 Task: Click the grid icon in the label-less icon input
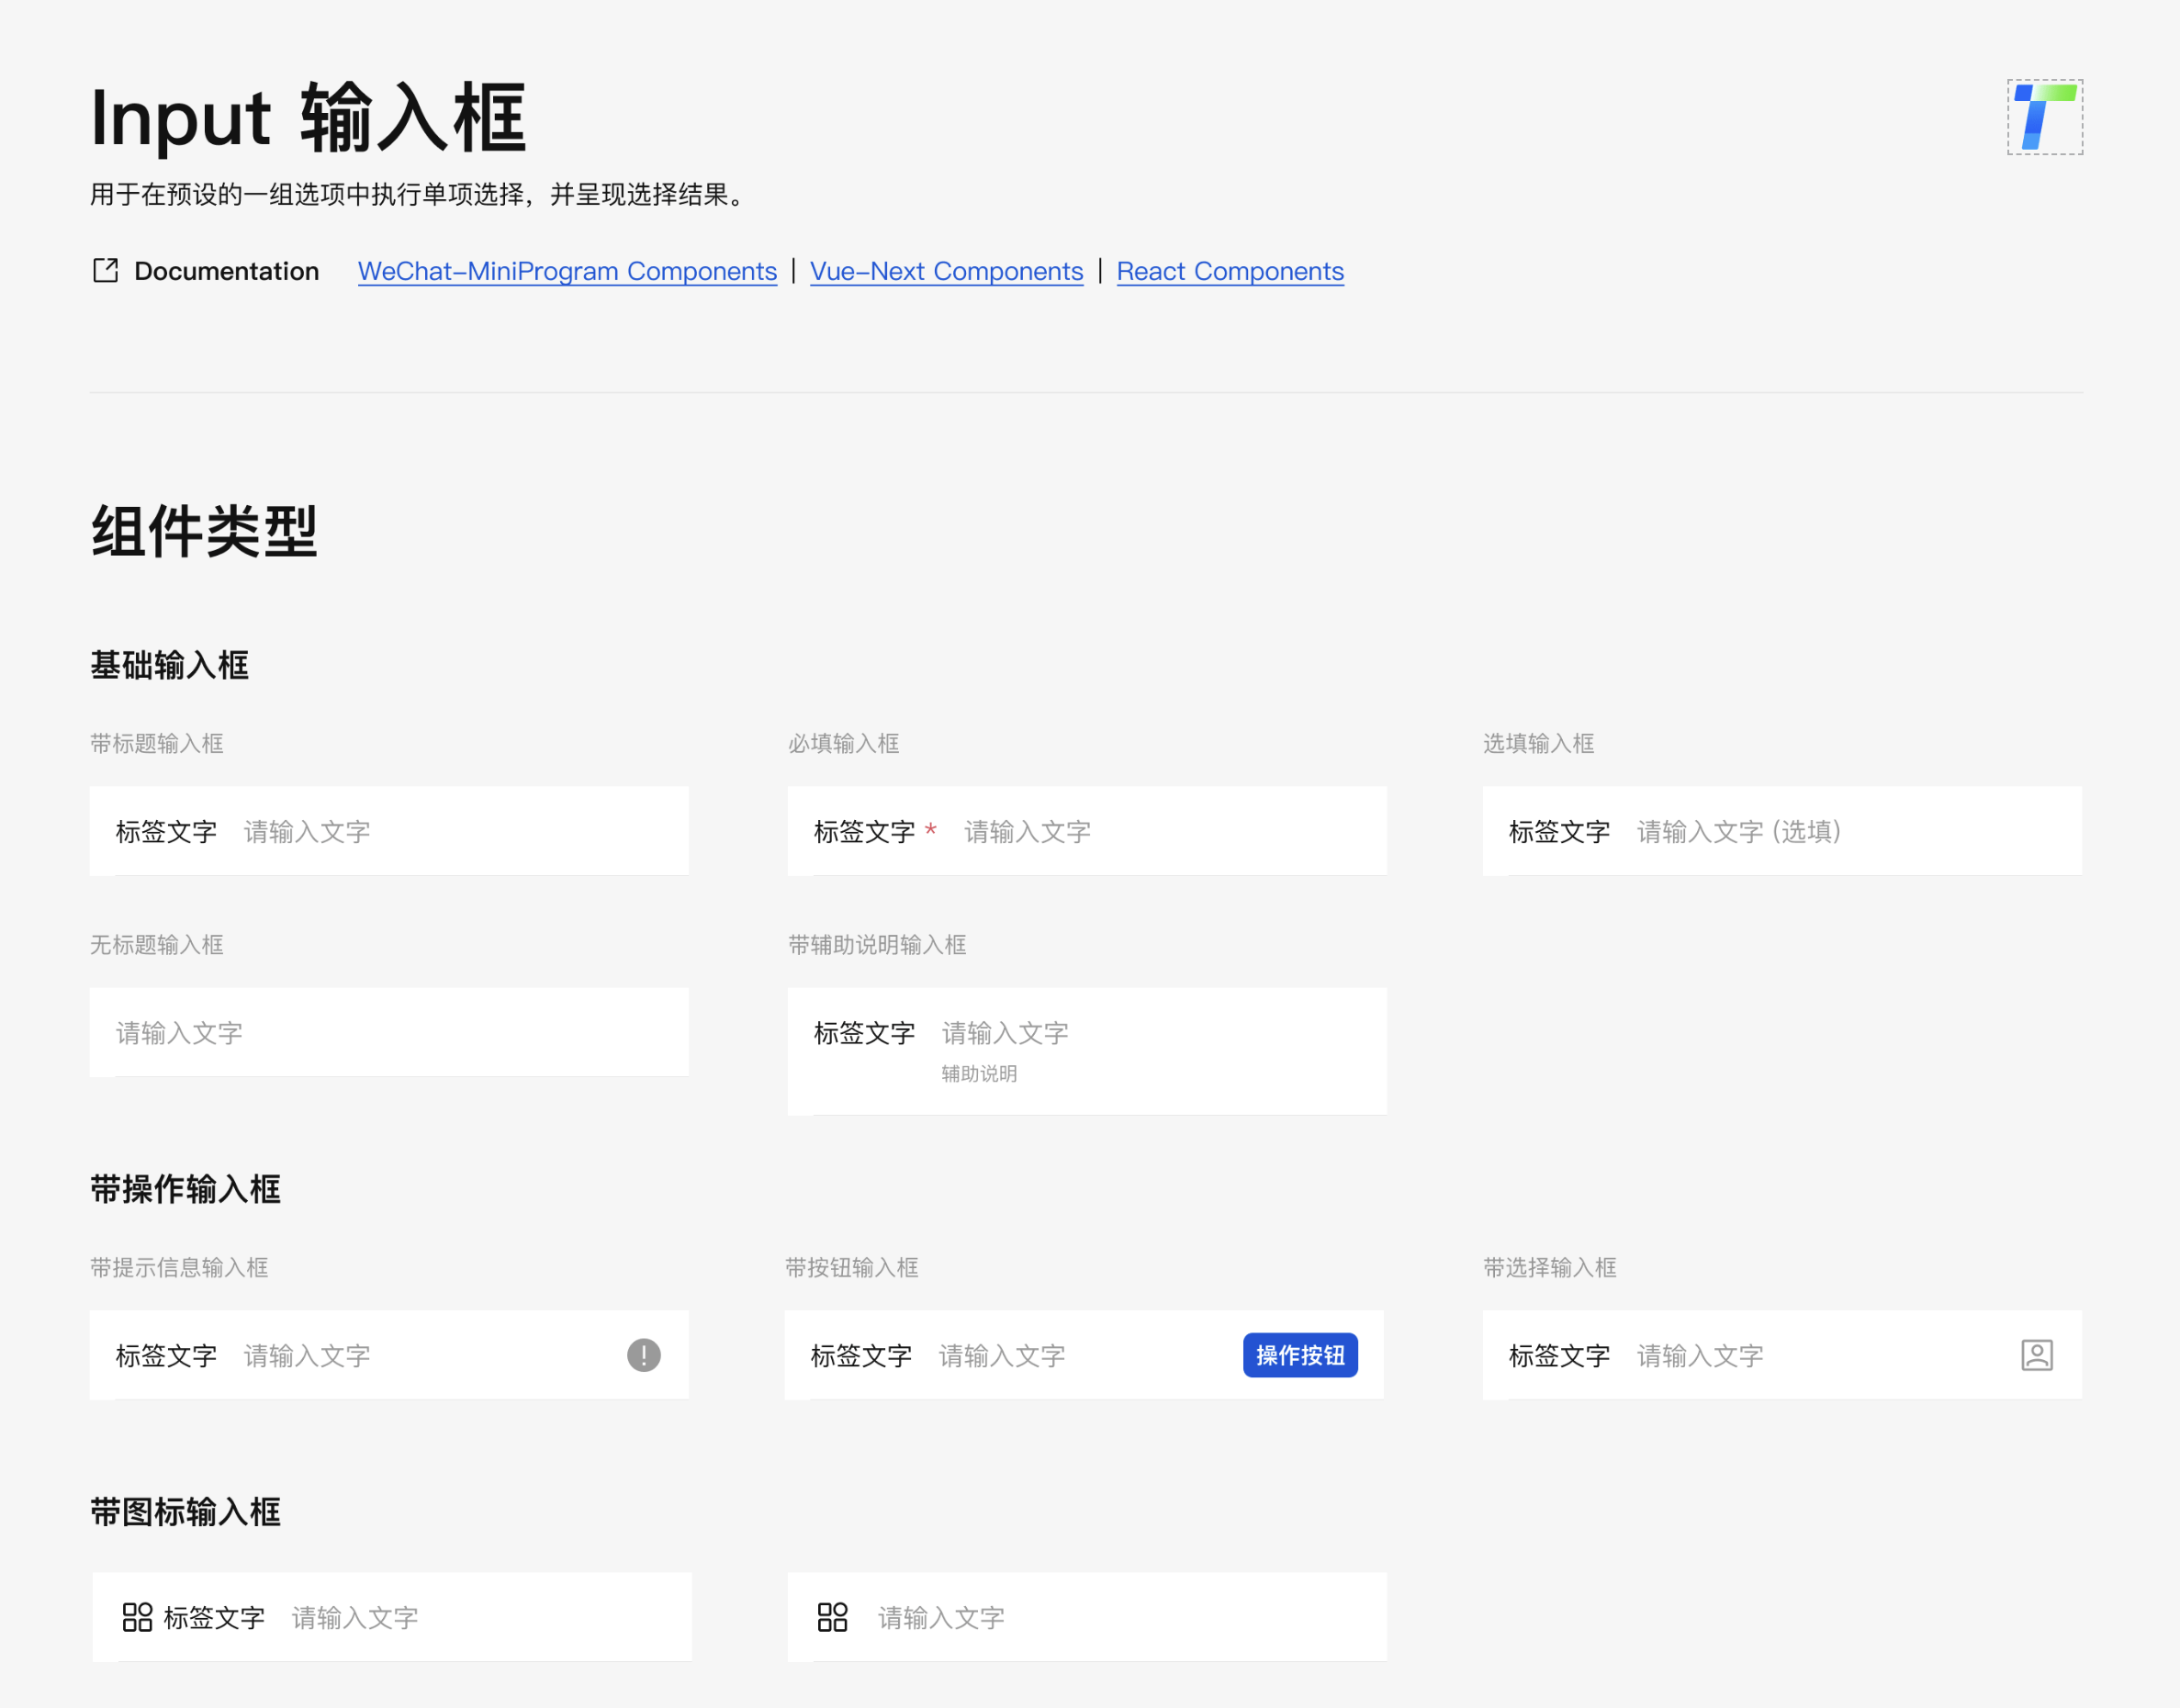pyautogui.click(x=833, y=1617)
